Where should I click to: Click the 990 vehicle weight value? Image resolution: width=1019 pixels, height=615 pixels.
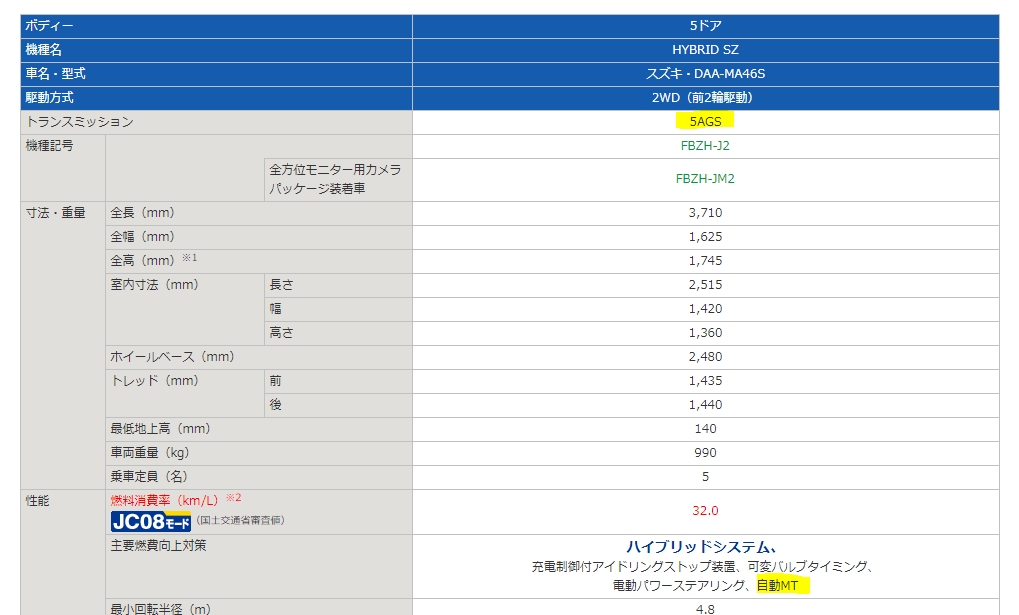tap(705, 454)
